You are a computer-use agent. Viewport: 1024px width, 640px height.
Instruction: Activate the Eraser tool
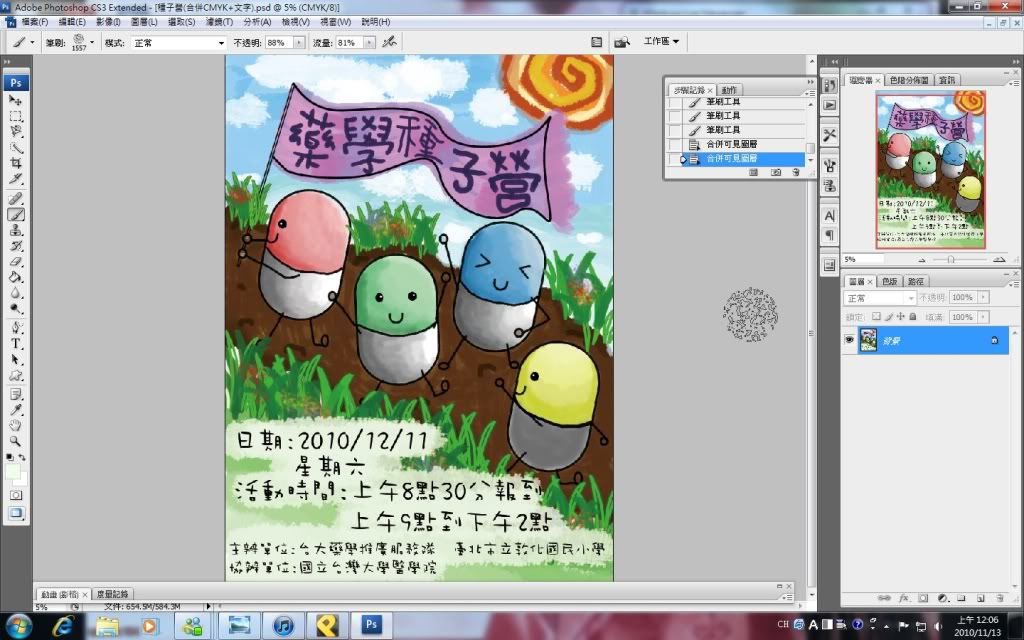16,261
